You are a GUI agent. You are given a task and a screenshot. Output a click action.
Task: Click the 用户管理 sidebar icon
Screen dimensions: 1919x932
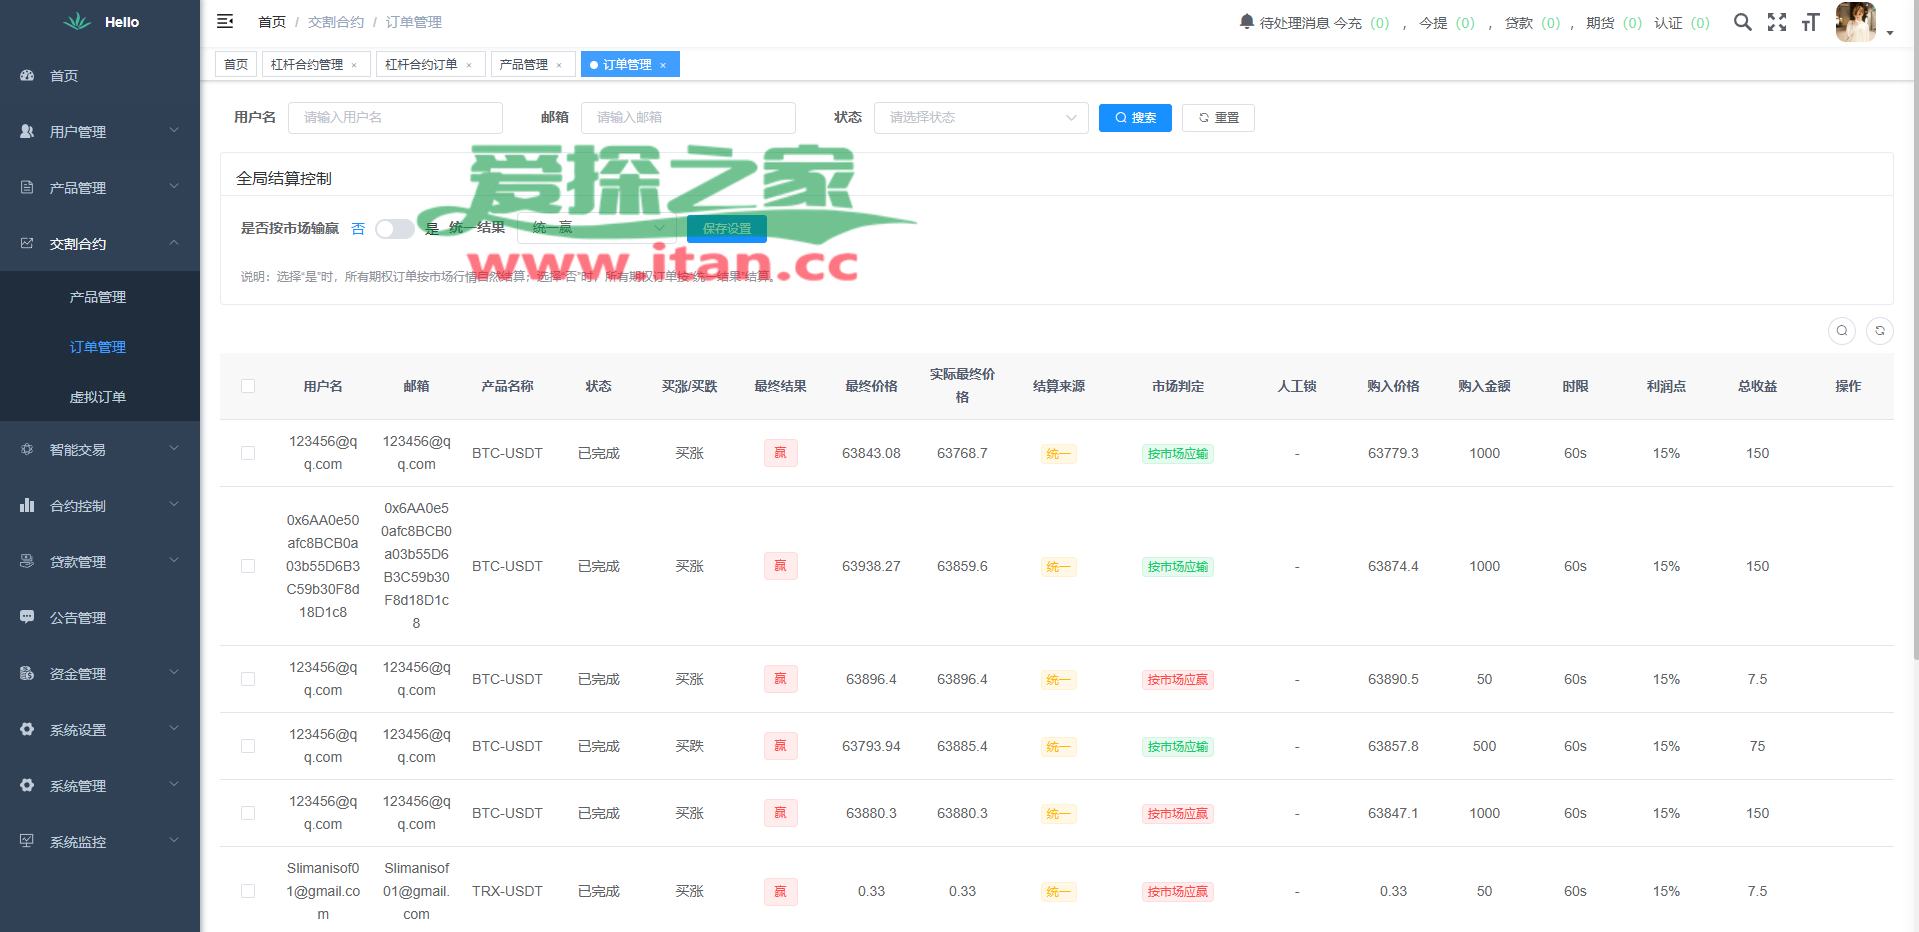tap(27, 131)
